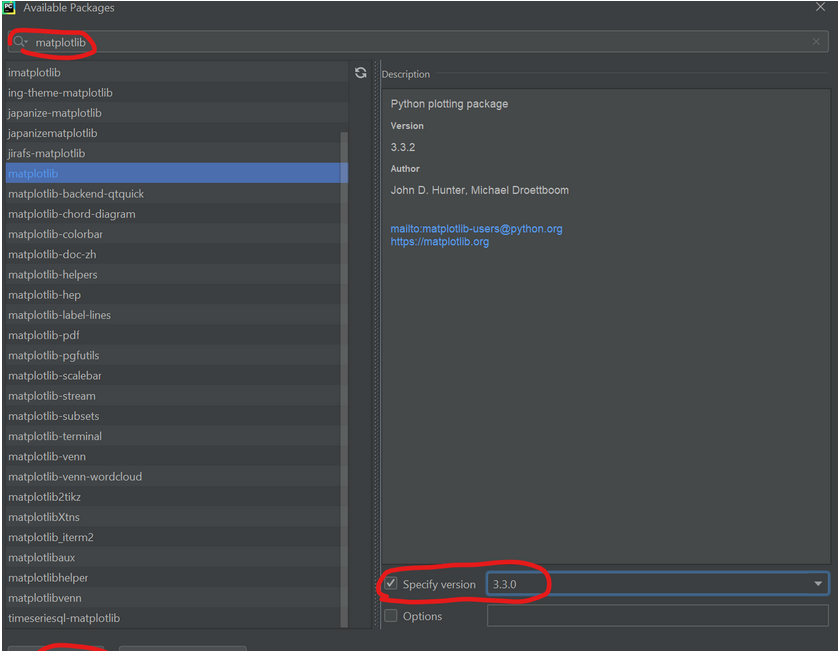This screenshot has width=838, height=651.
Task: Select the matplotlib-pdf package
Action: 176,335
